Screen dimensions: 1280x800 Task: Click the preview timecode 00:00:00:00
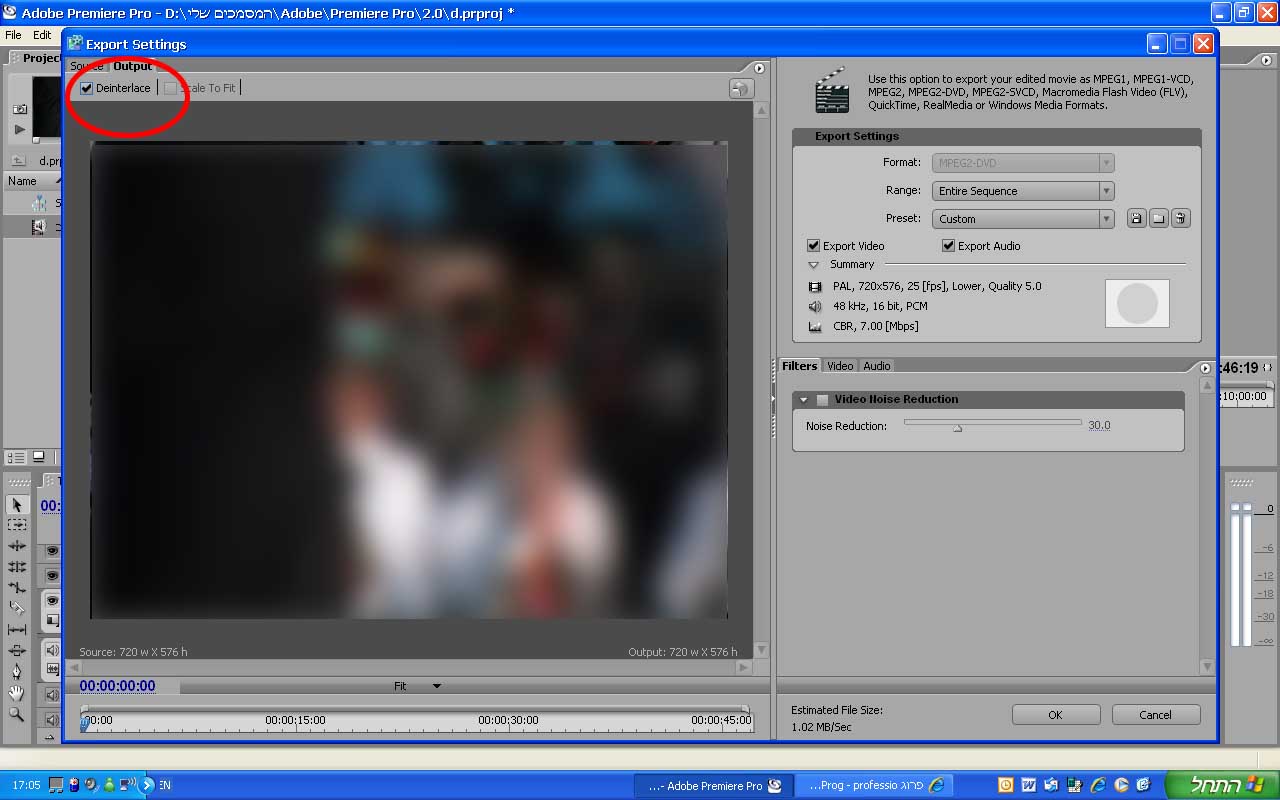(118, 686)
